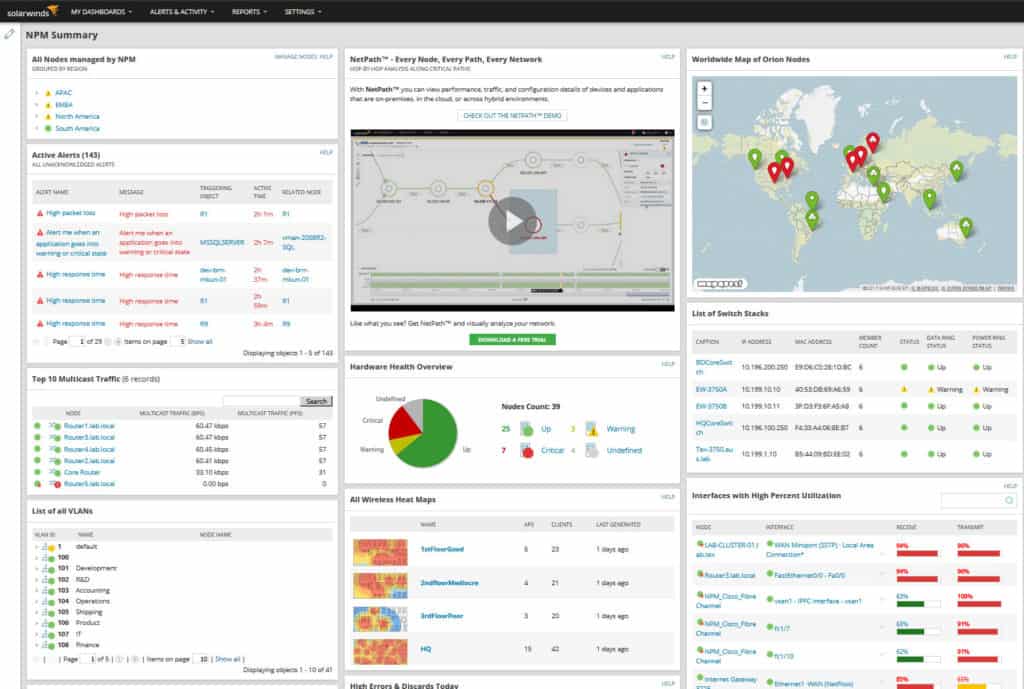Click the yellow VLAN icon for 1 default
This screenshot has height=689, width=1024.
point(47,547)
